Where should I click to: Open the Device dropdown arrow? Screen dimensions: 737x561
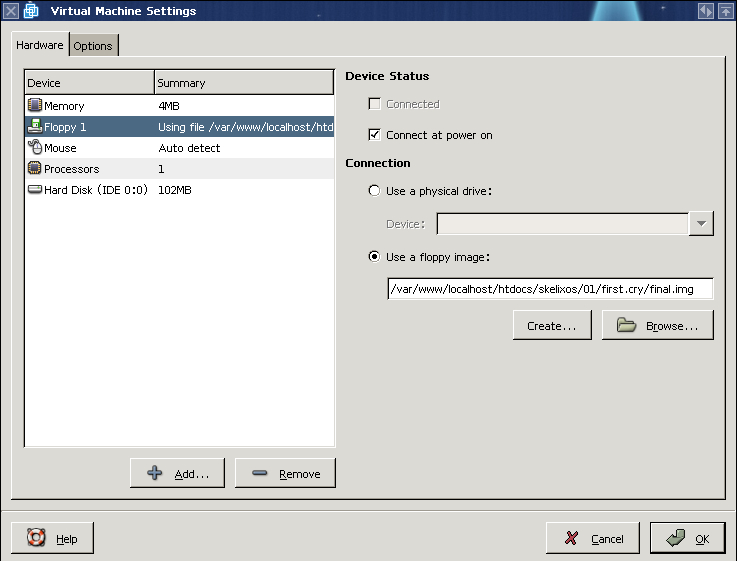[x=701, y=224]
